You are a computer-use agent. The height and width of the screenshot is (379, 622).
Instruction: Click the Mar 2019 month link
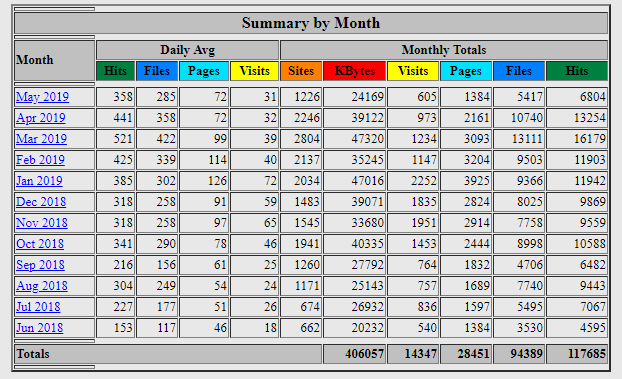(42, 139)
